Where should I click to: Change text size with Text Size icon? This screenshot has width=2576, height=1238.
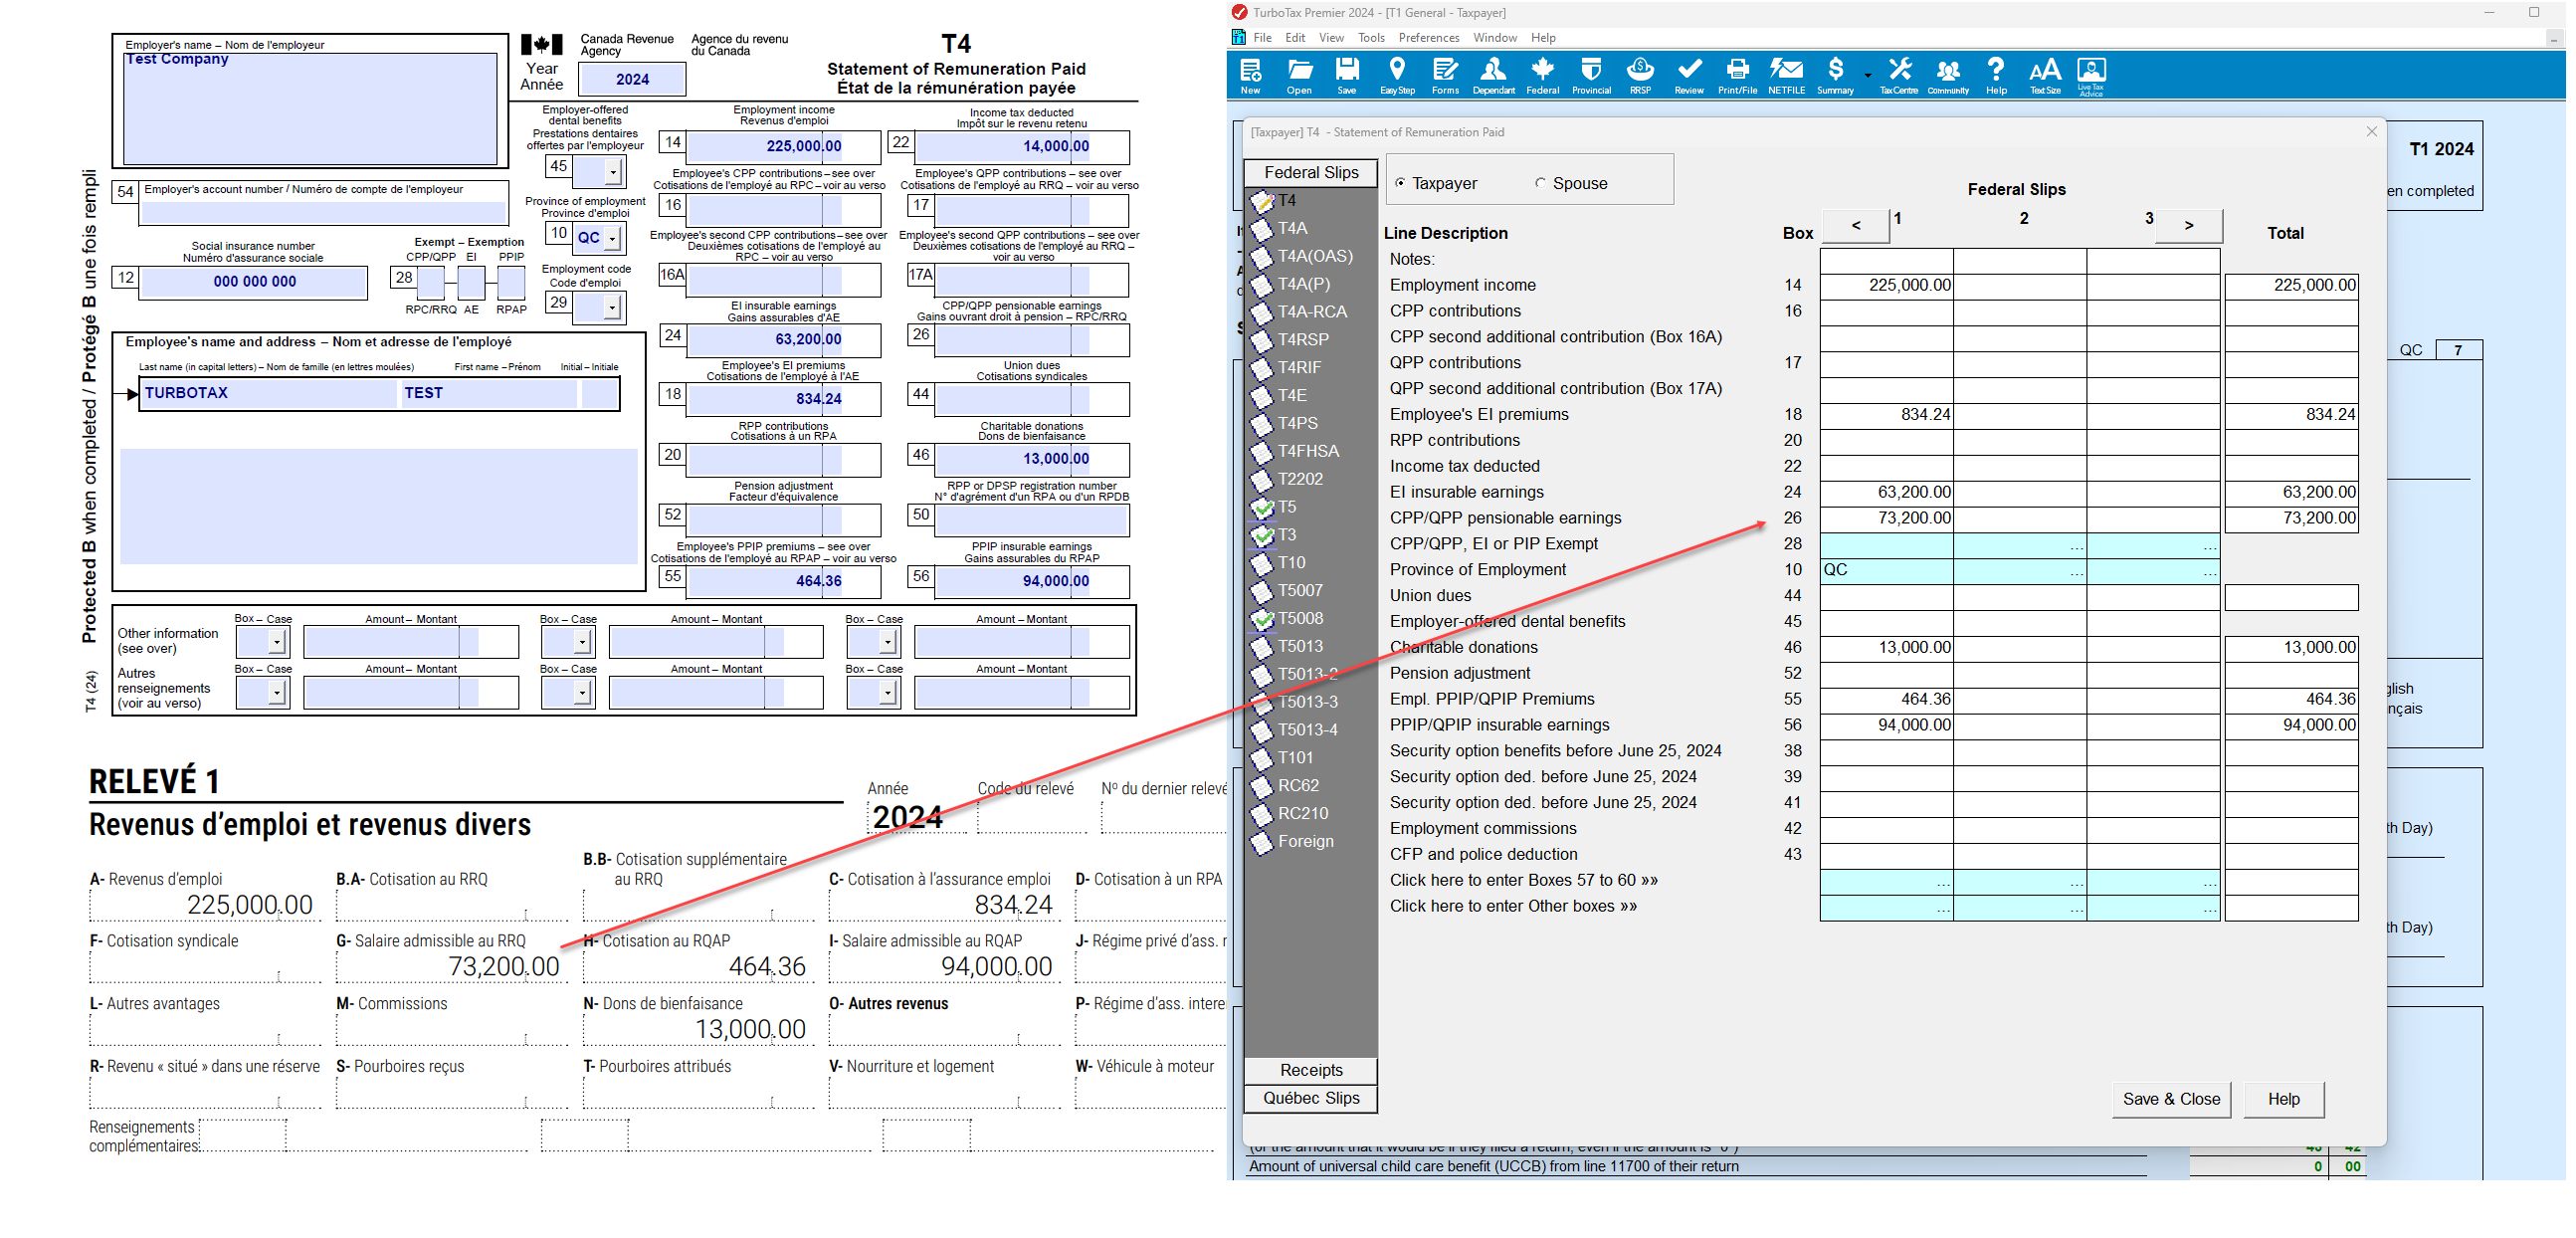tap(2045, 76)
